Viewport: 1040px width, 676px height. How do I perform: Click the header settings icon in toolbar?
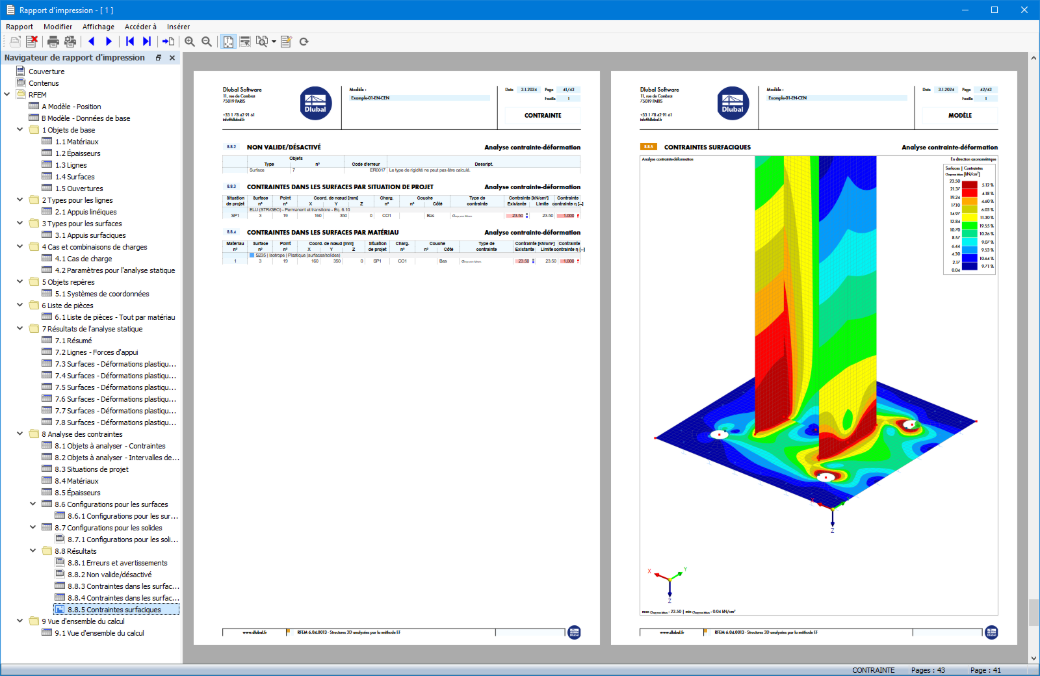click(x=245, y=42)
